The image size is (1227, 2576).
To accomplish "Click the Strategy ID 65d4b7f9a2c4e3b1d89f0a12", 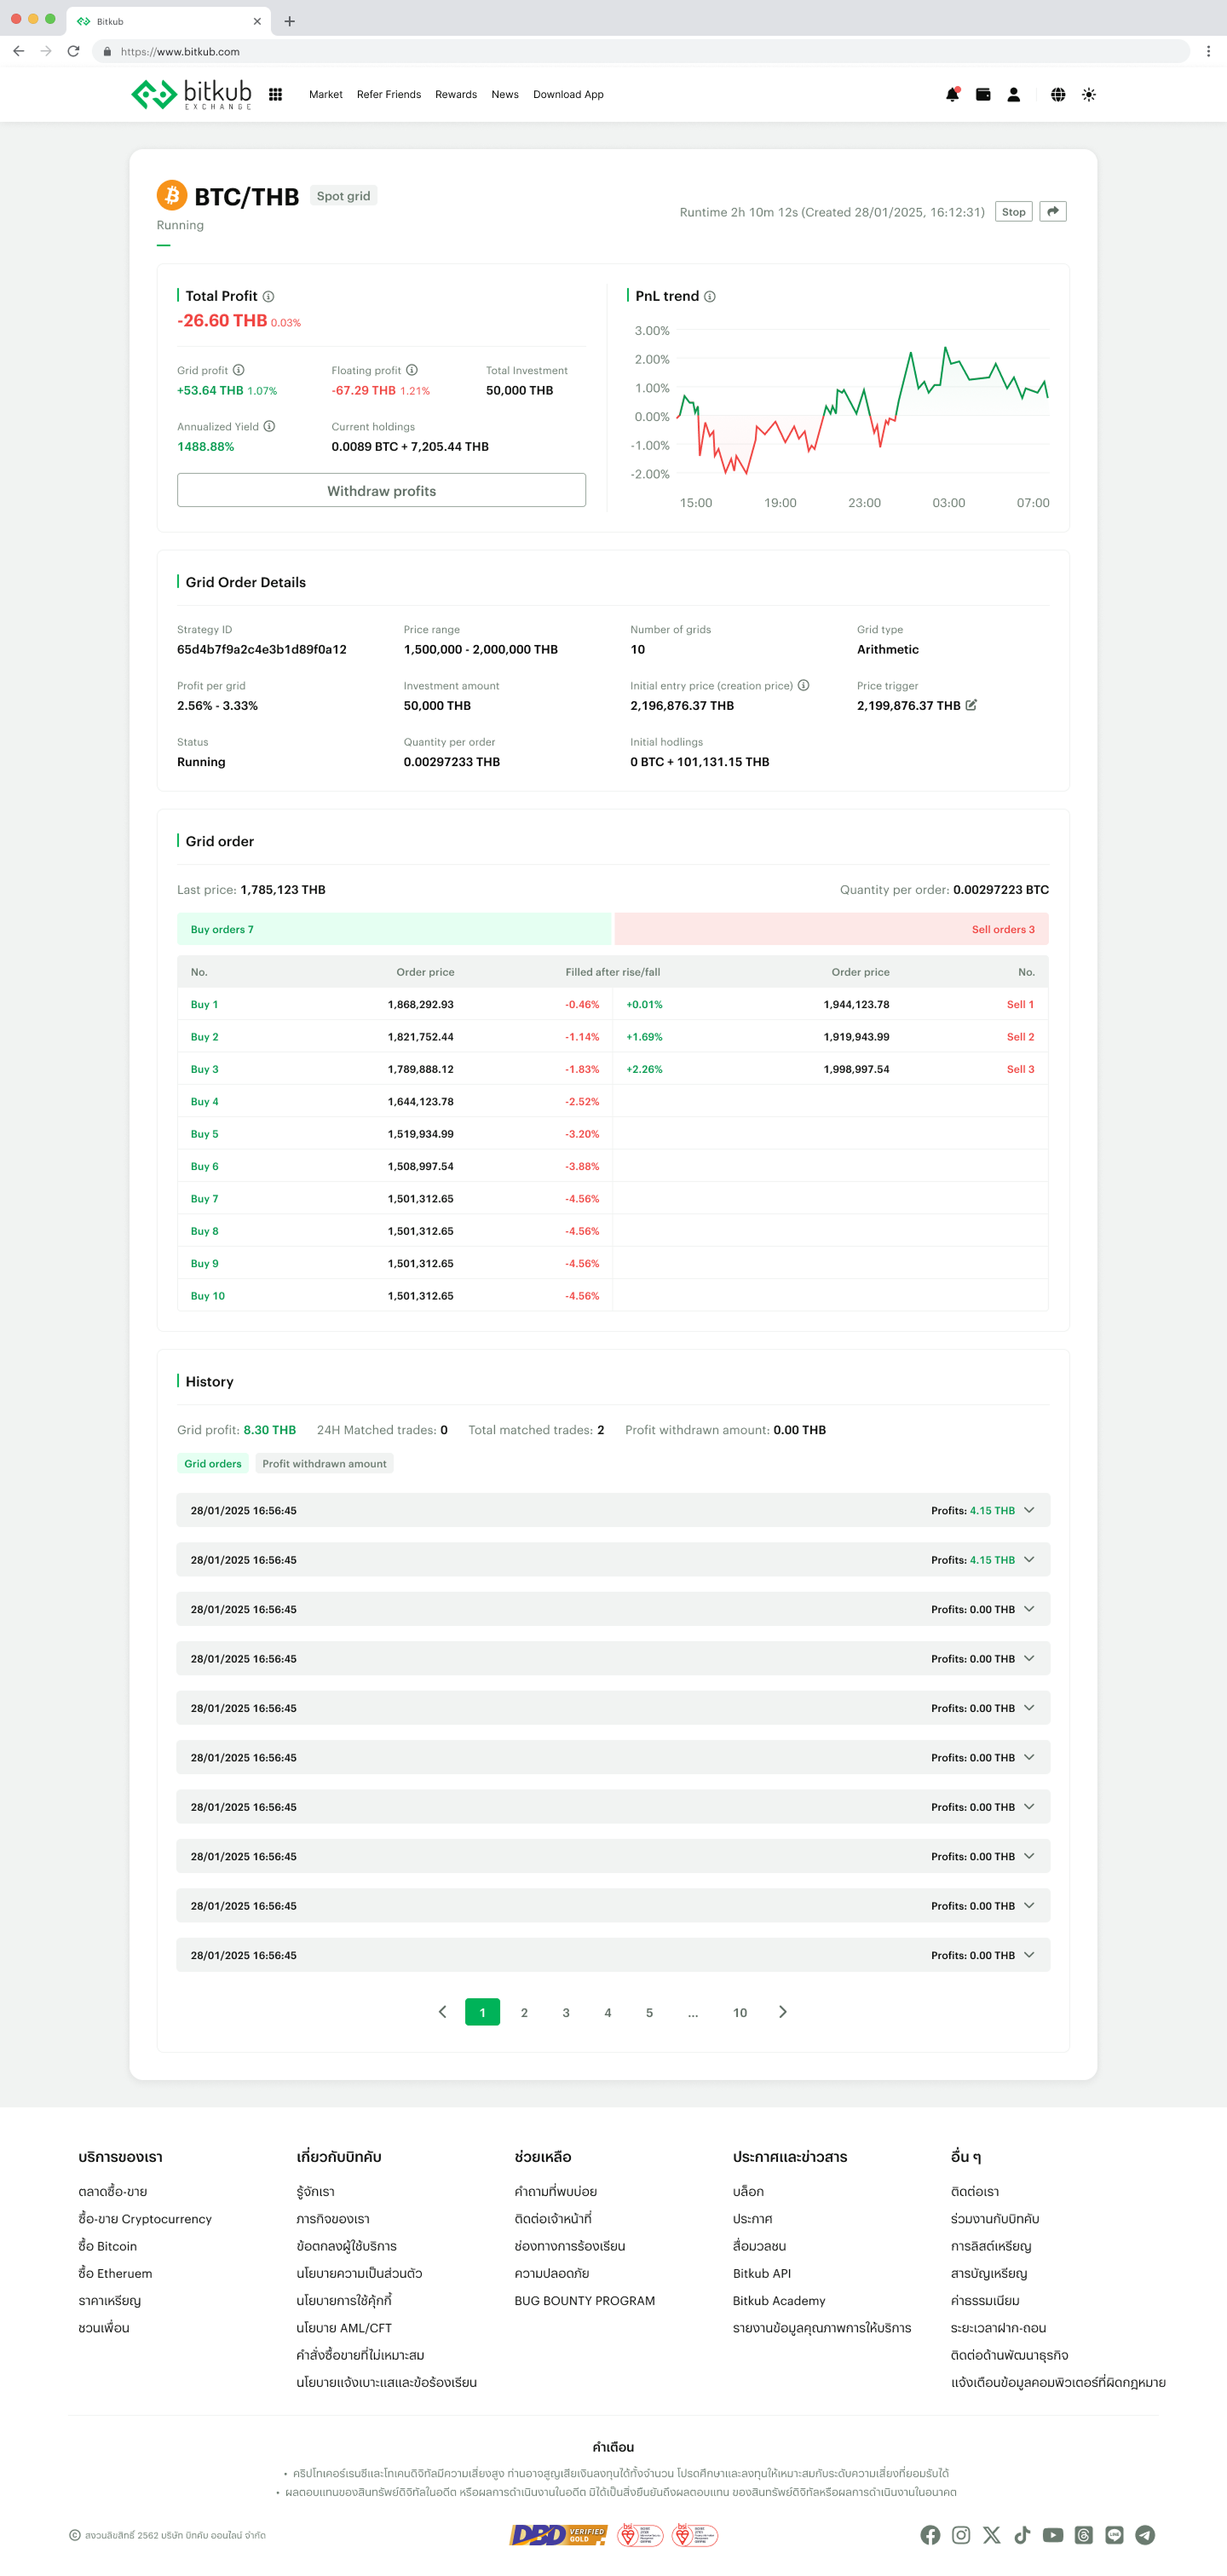I will pyautogui.click(x=262, y=649).
